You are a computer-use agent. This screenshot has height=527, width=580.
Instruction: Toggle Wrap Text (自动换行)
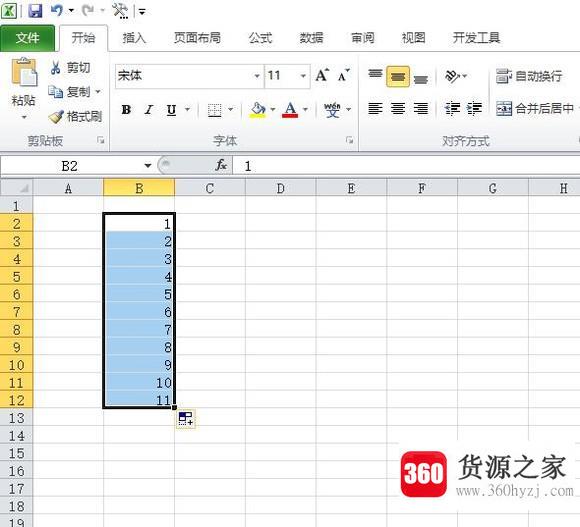(529, 76)
